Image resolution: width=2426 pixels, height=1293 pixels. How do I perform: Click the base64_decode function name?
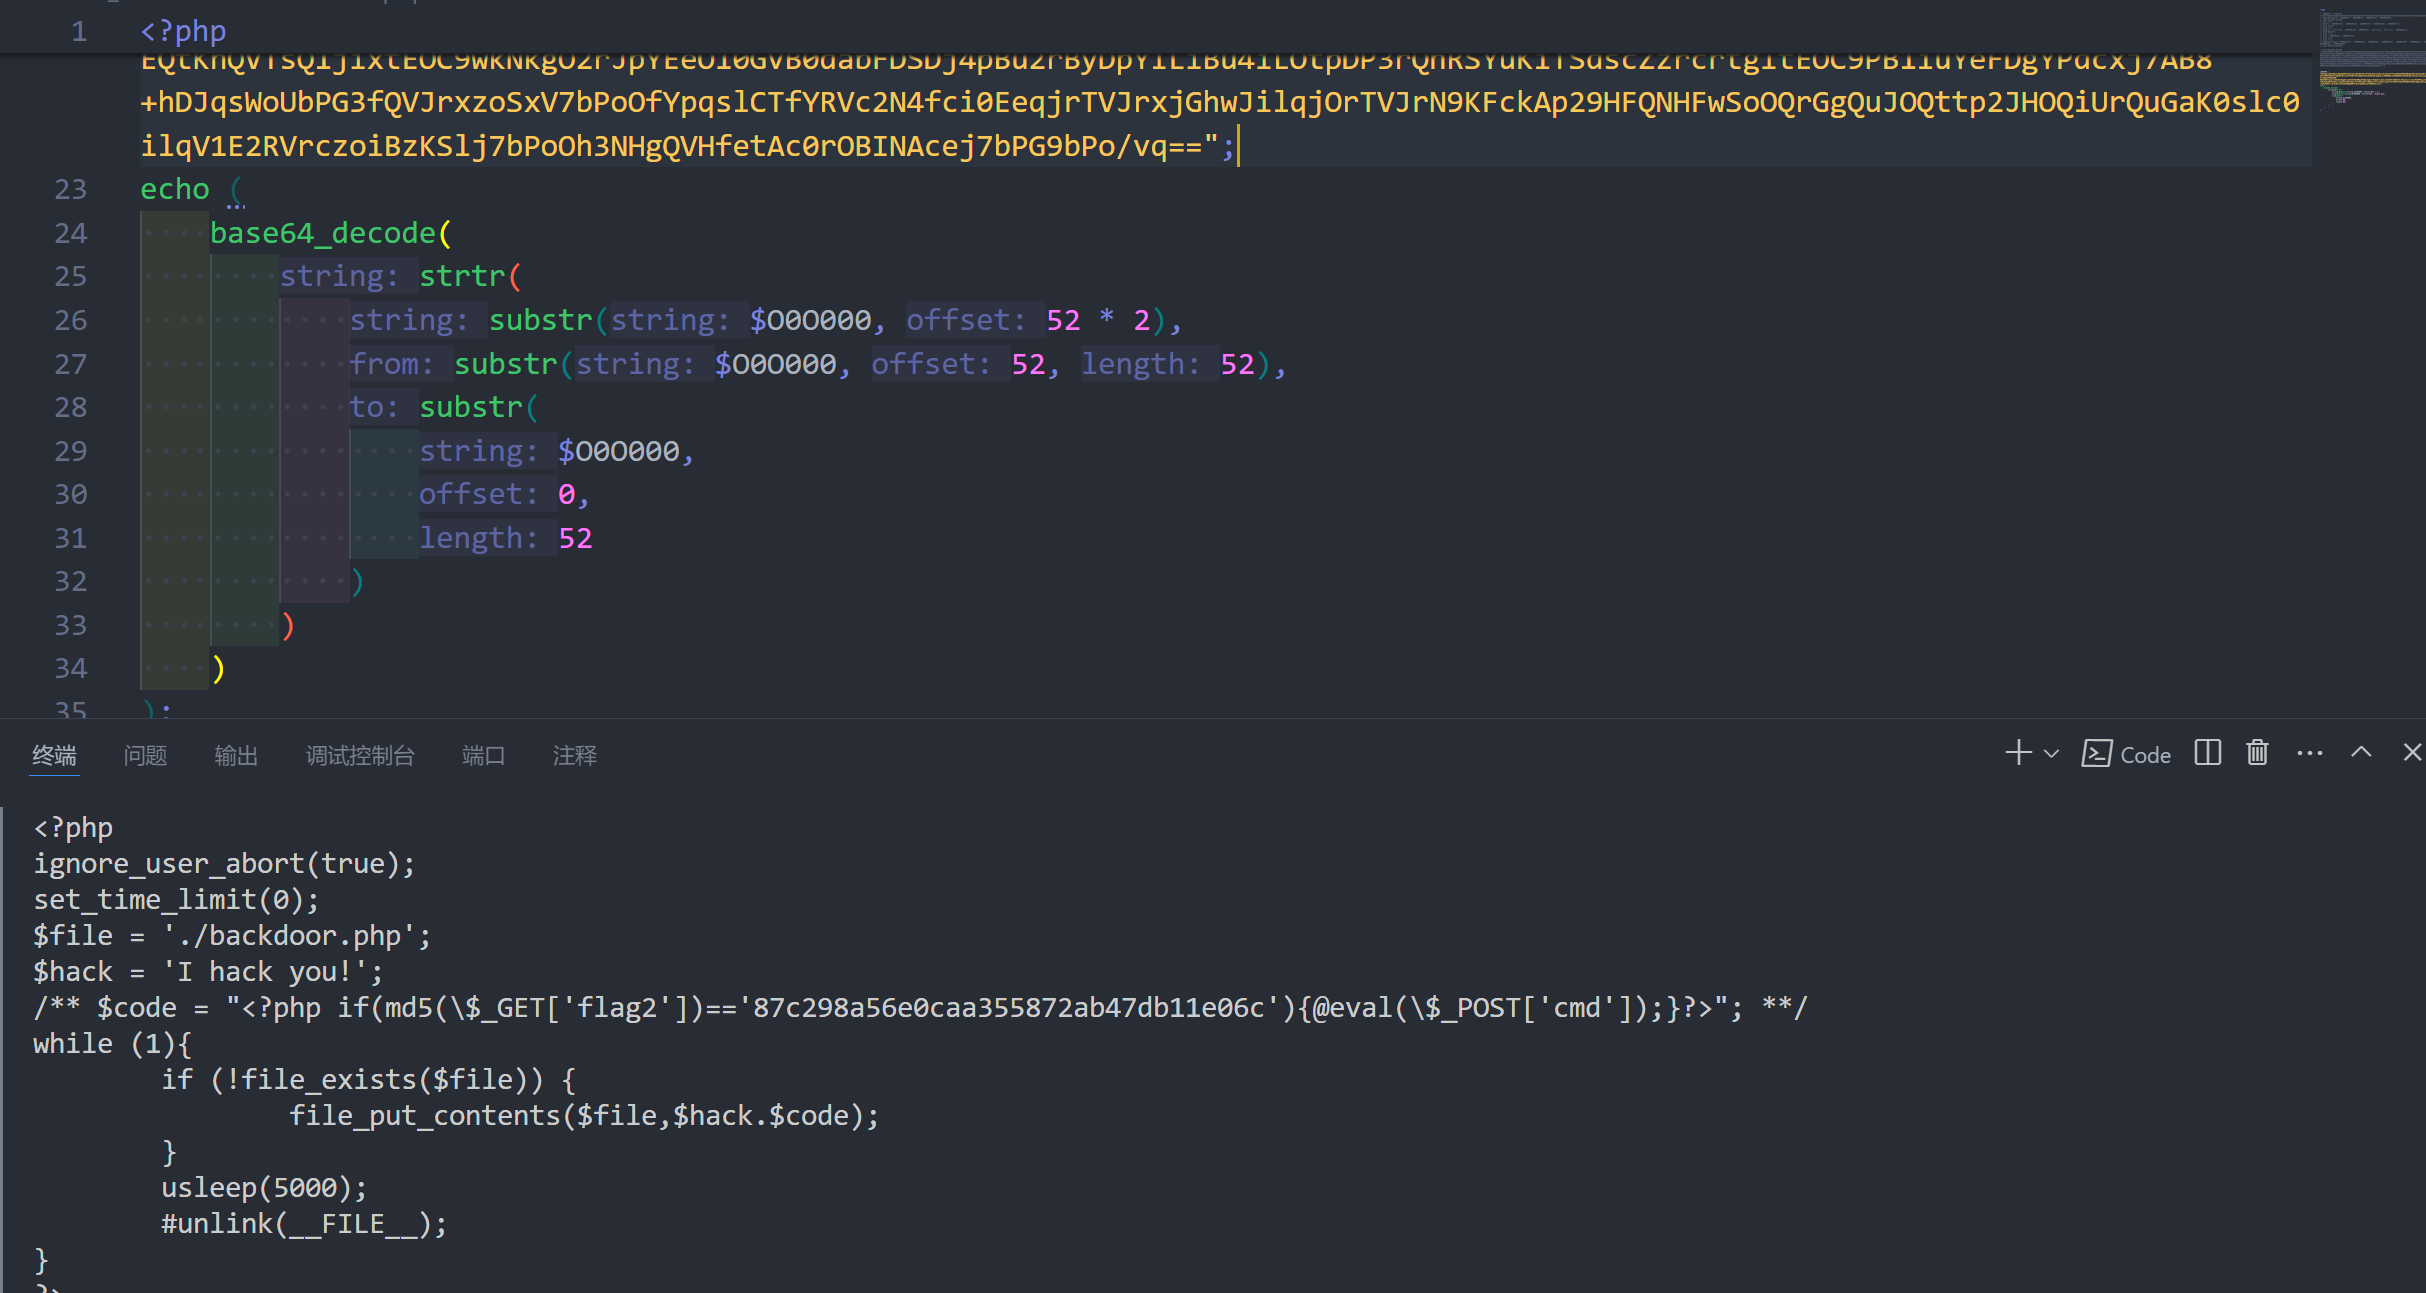point(322,233)
